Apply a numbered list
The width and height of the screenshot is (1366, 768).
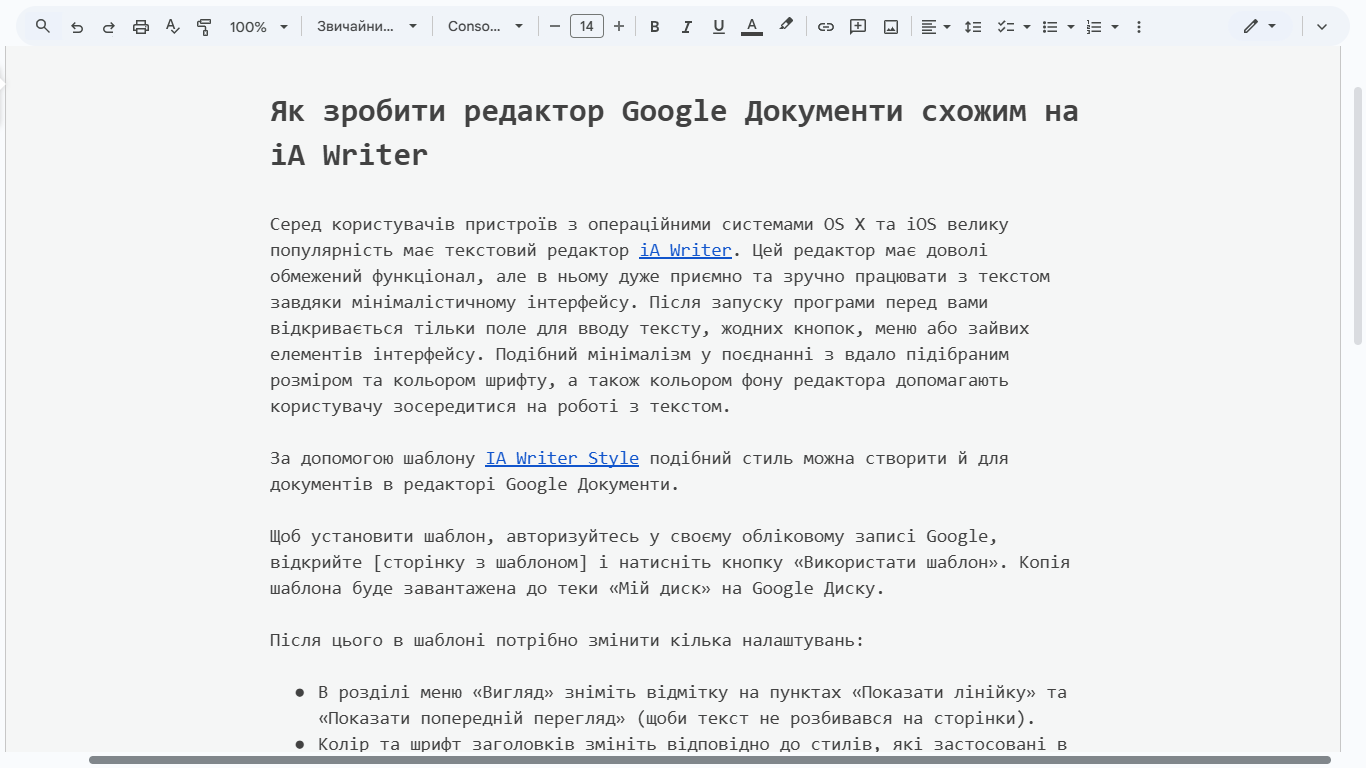(1094, 27)
